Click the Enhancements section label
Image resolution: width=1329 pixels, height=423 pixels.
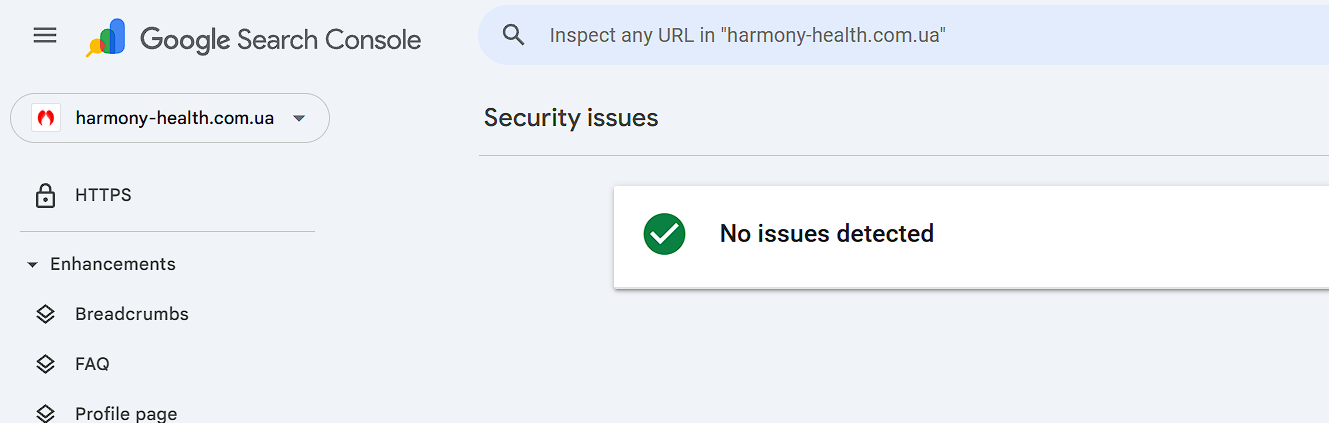113,264
